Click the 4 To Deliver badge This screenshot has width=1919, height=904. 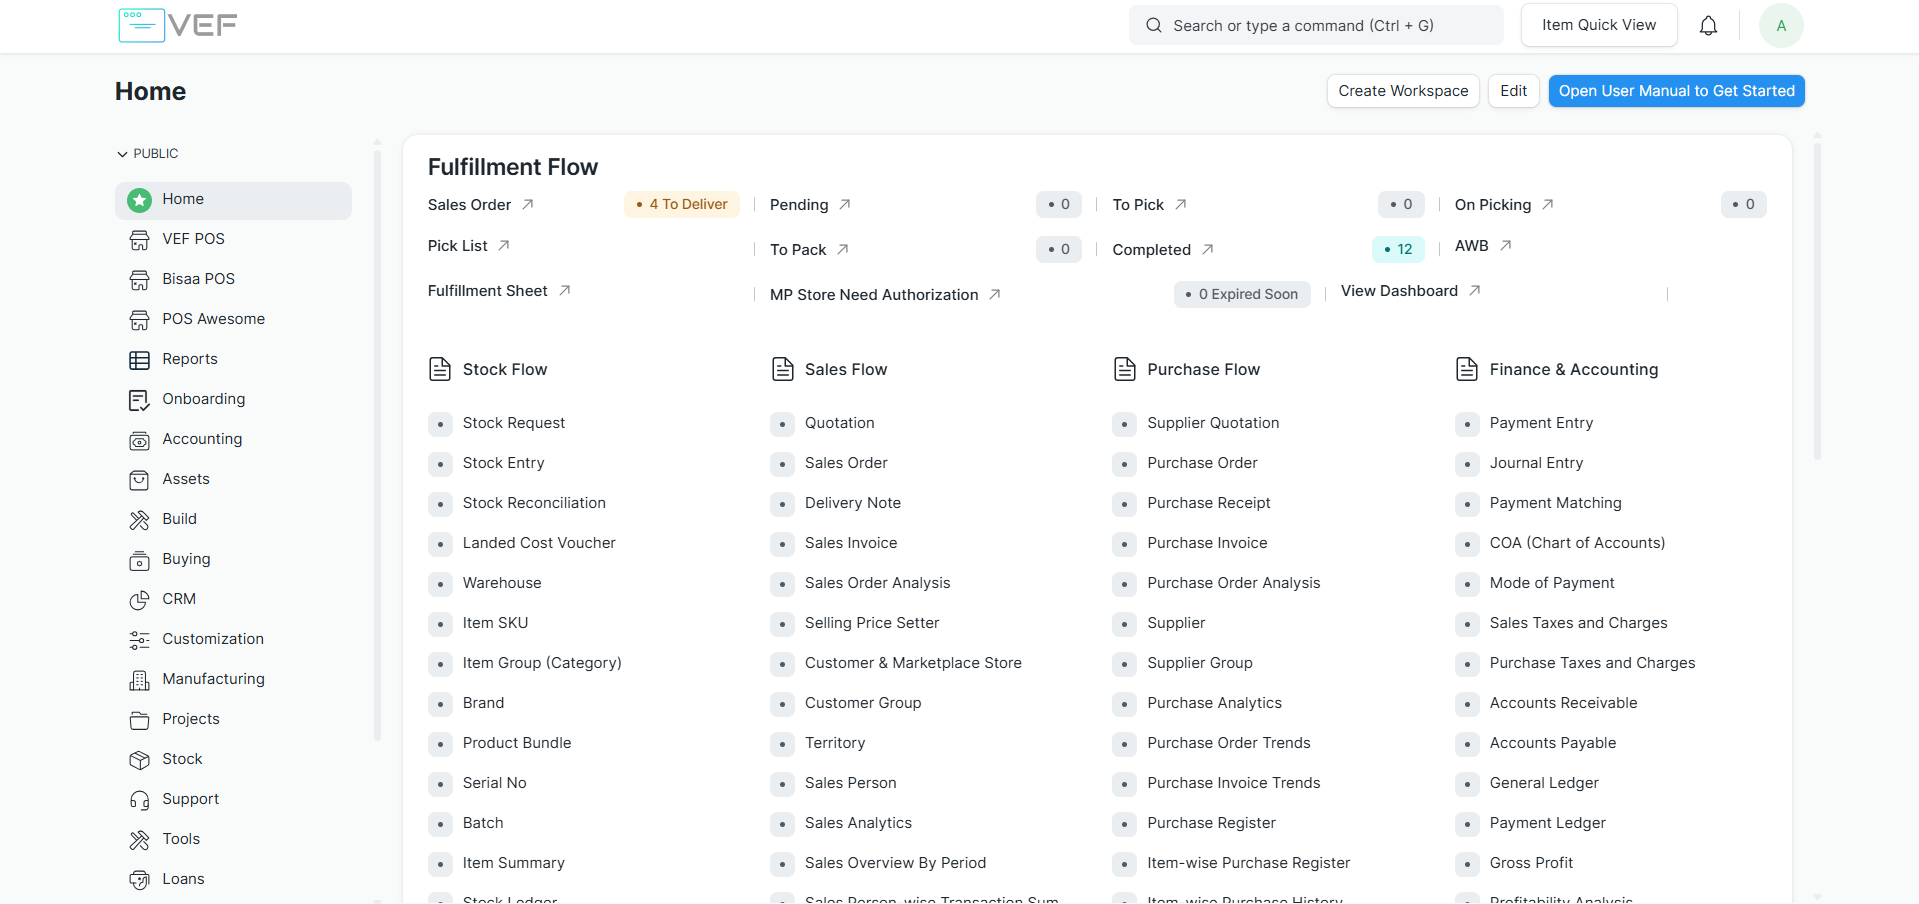click(682, 204)
